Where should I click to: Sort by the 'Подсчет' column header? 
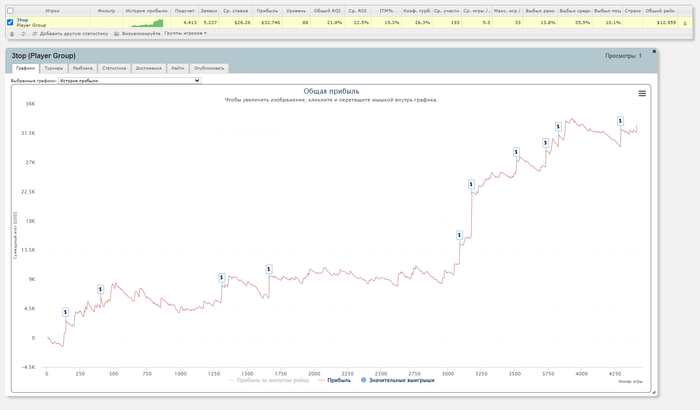(184, 11)
